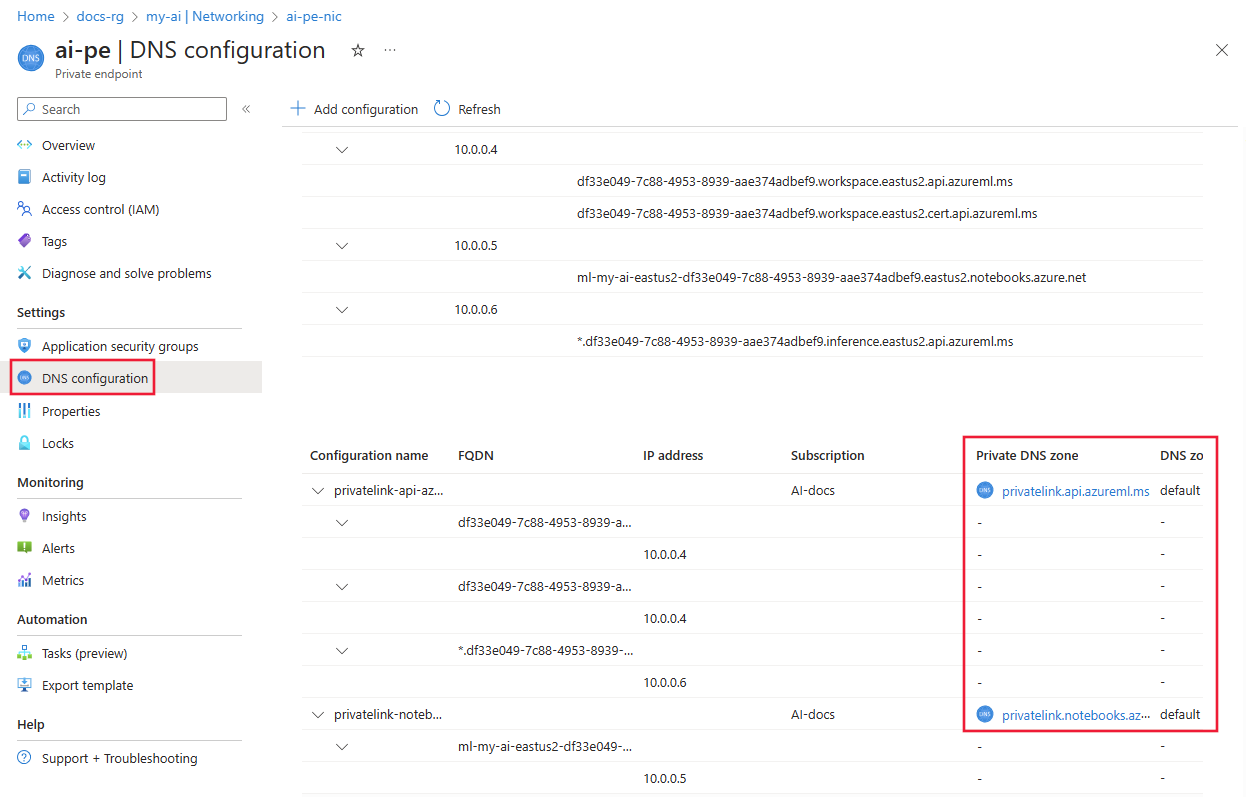1246x798 pixels.
Task: Click the 10.0.0.5 IP address cell in lower table
Action: [665, 778]
